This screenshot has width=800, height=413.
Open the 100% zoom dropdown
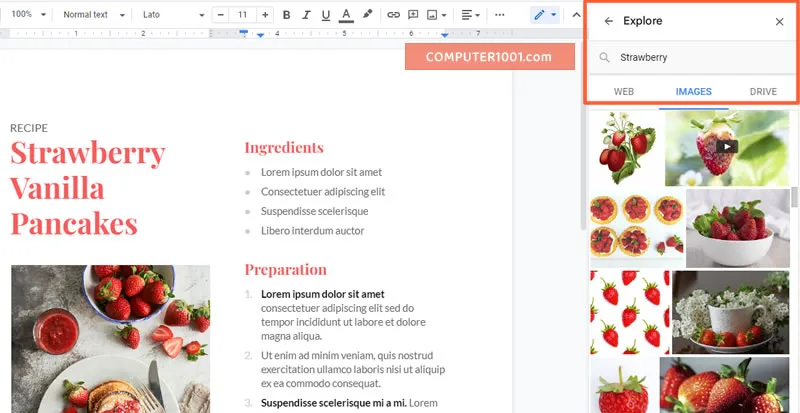28,14
